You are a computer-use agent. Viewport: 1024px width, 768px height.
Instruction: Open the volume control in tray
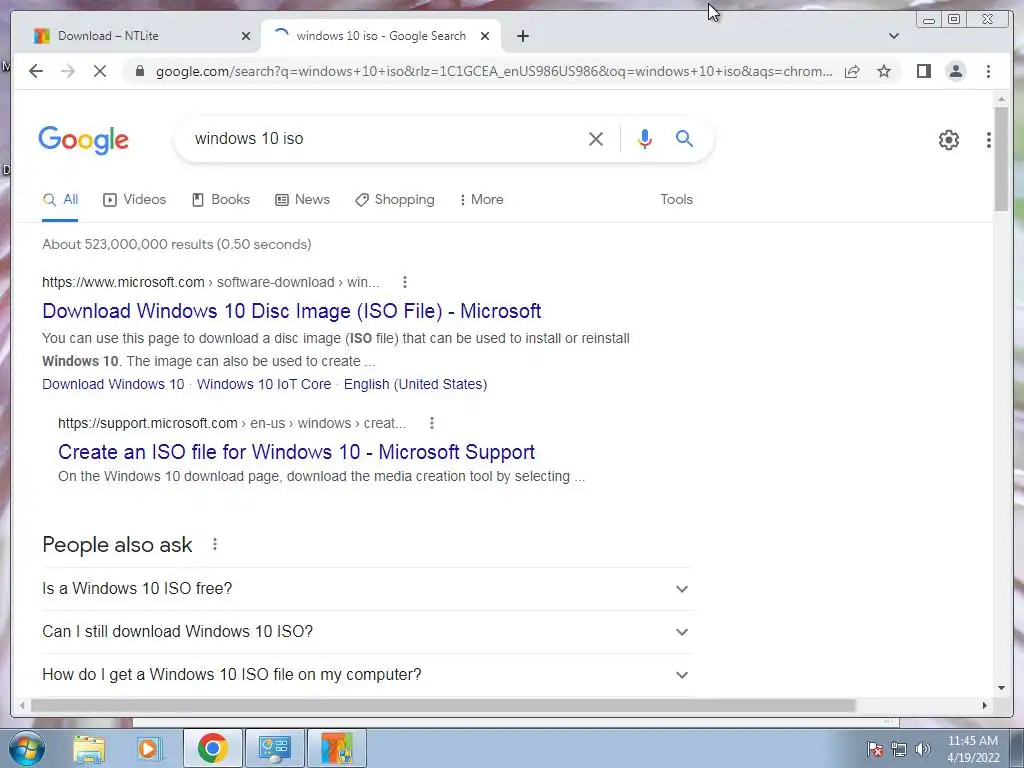[922, 749]
